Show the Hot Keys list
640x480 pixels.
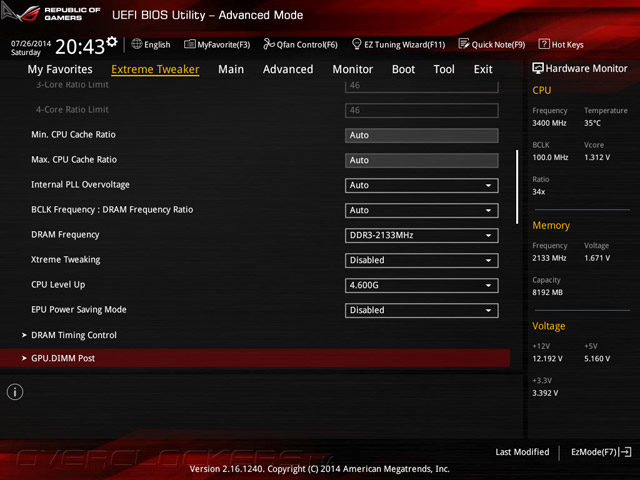tap(561, 44)
